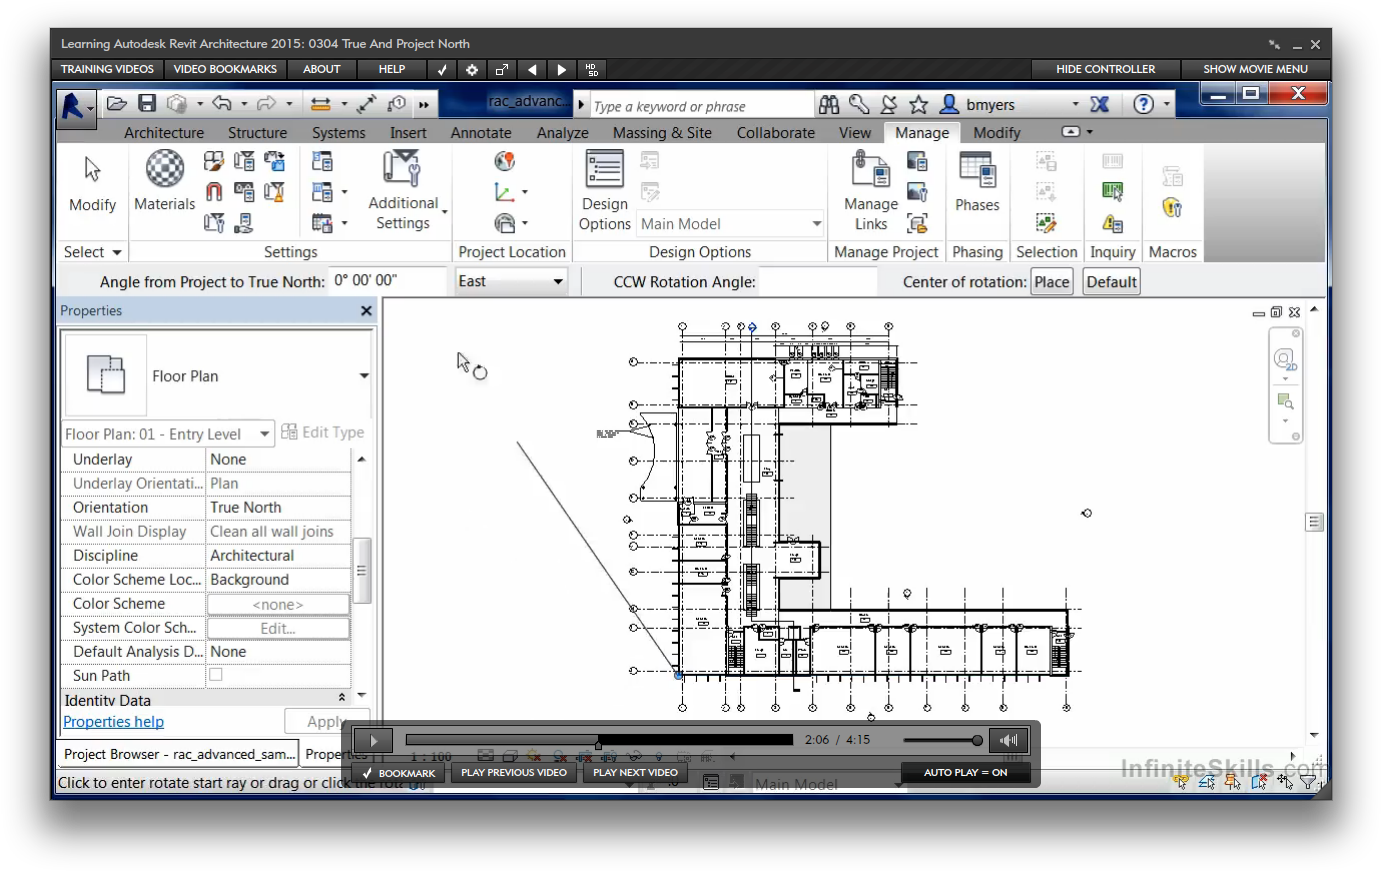This screenshot has width=1381, height=871.
Task: Mute the video player volume
Action: 1009,740
